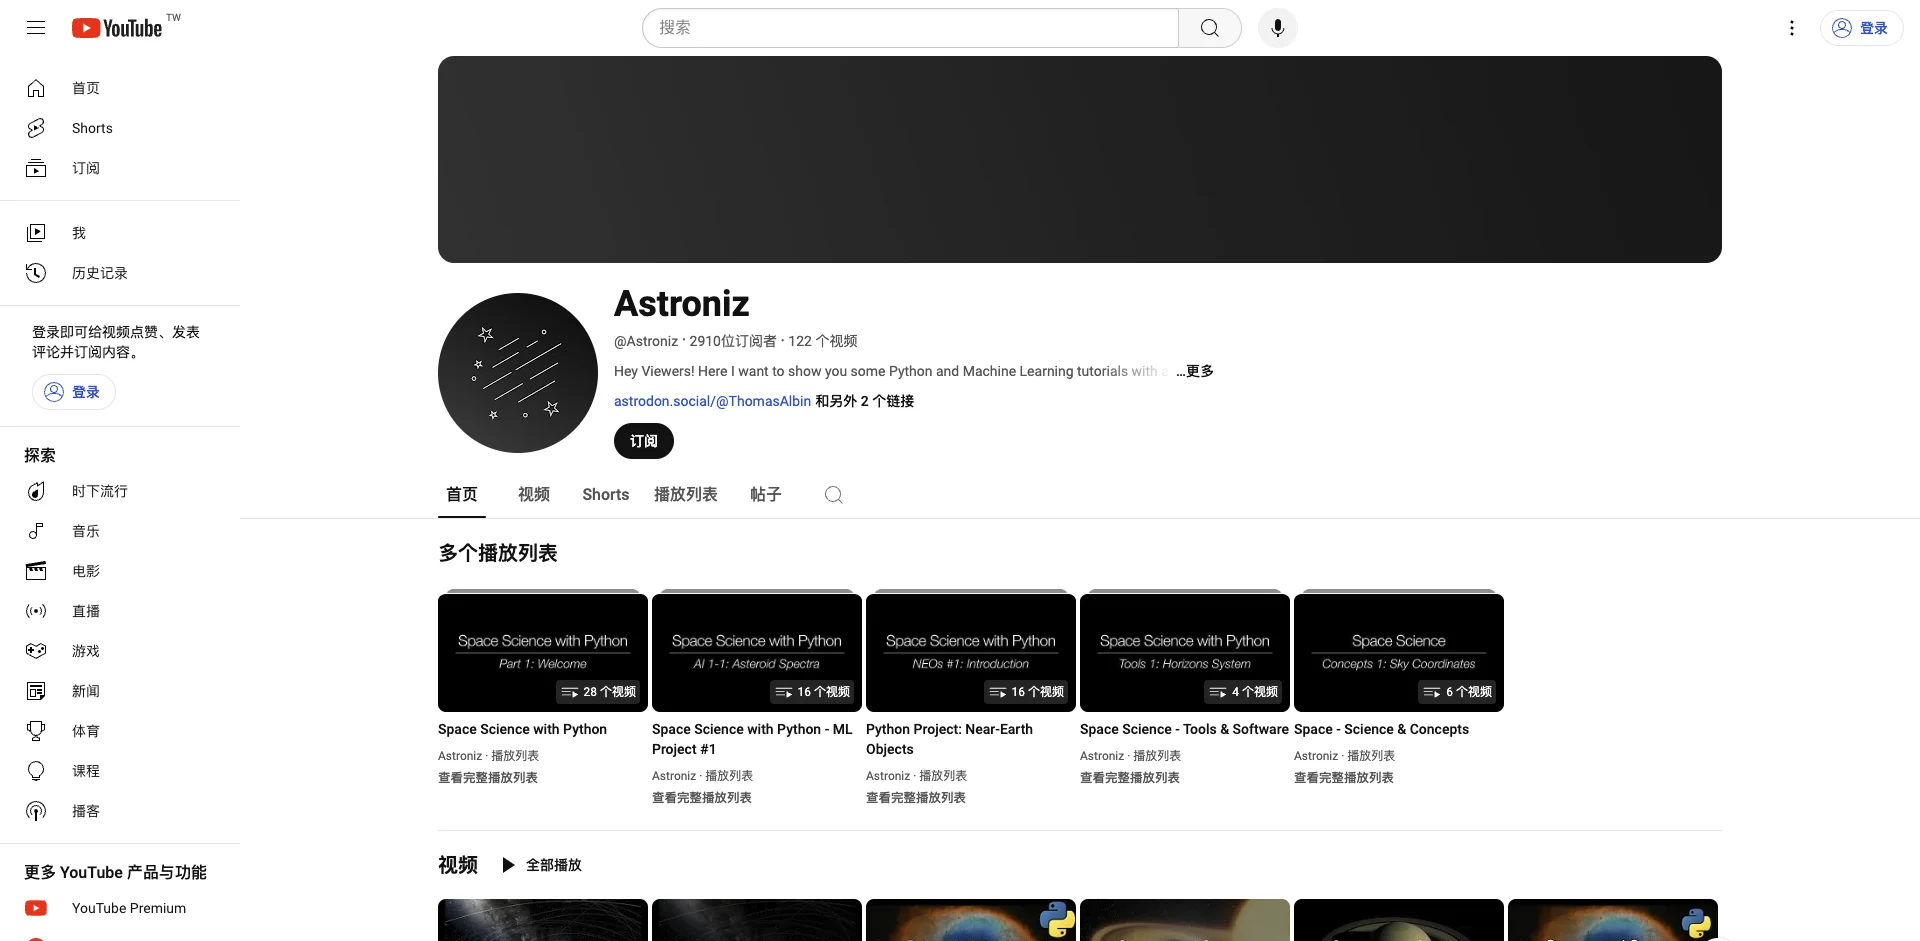Open Shorts from the sidebar
Image resolution: width=1920 pixels, height=941 pixels.
click(120, 128)
